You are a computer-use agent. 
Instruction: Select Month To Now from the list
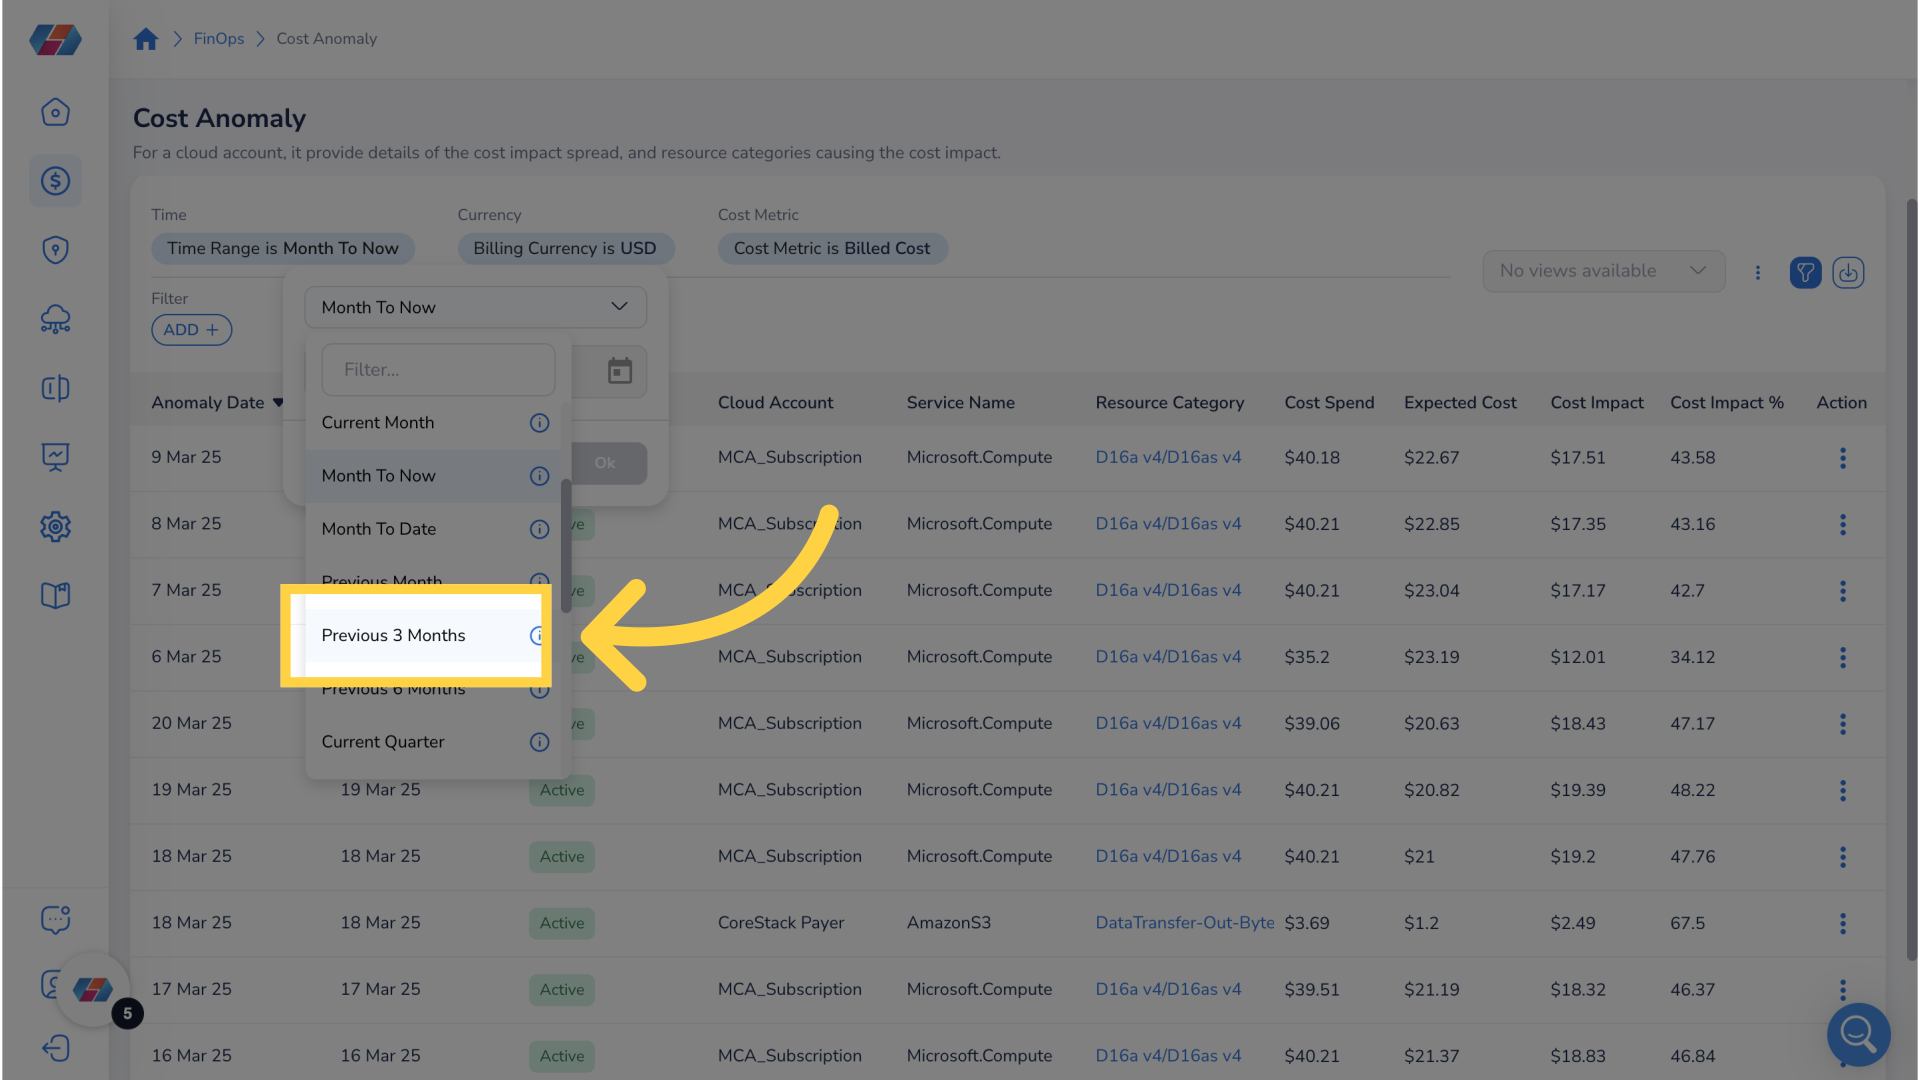tap(433, 476)
